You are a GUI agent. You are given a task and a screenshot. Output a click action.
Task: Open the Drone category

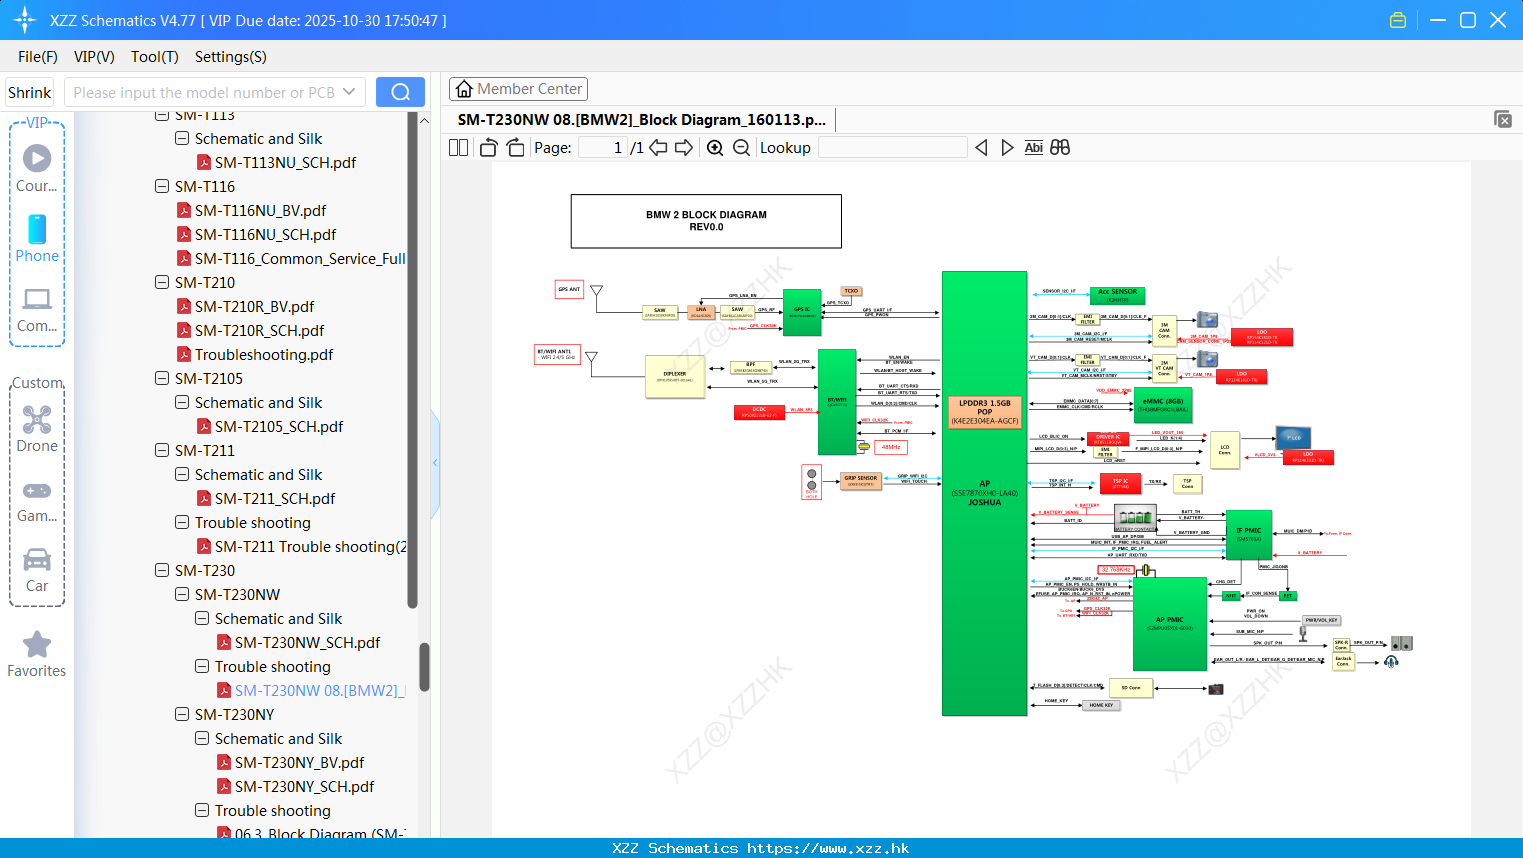coord(37,429)
